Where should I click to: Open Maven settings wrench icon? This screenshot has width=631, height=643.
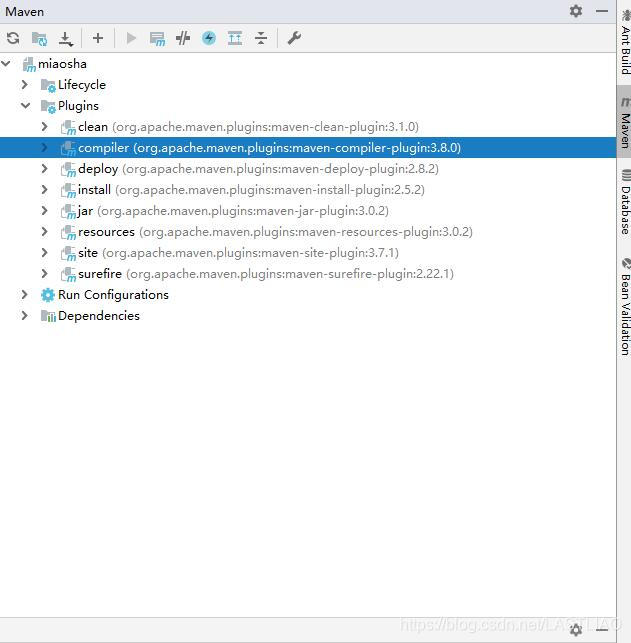click(294, 38)
